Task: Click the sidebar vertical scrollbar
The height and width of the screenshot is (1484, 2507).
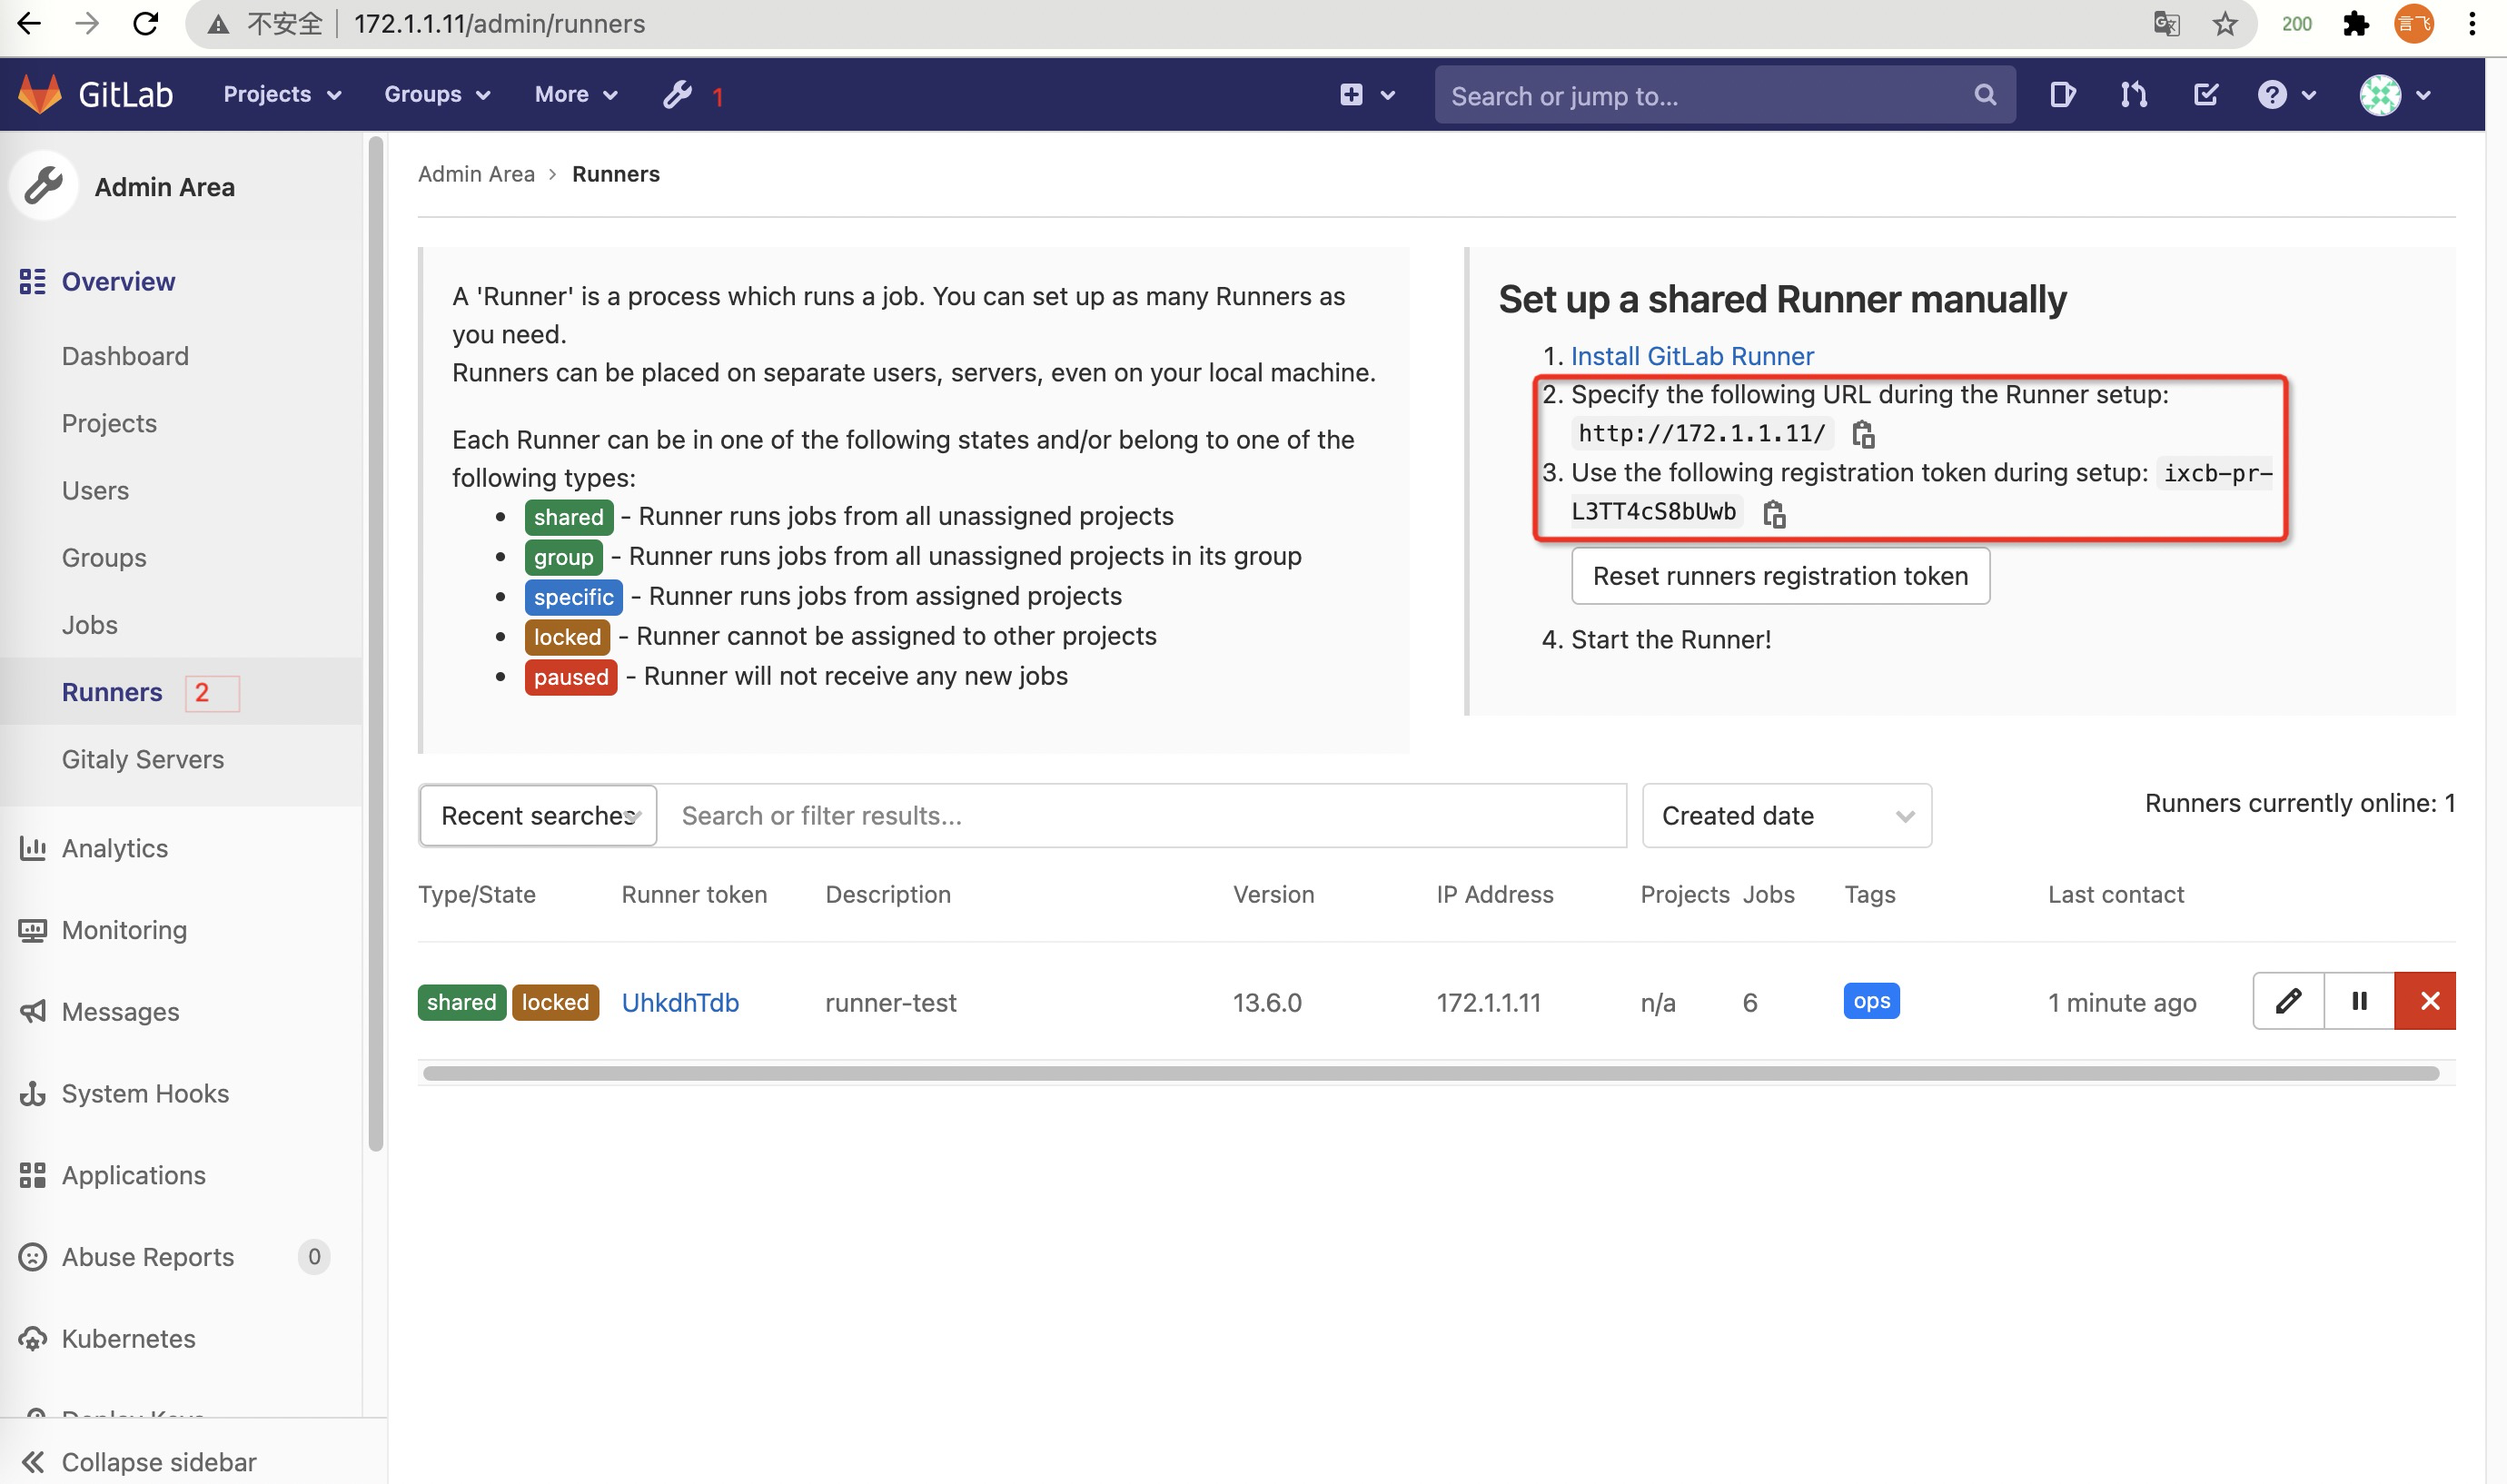Action: [x=376, y=644]
